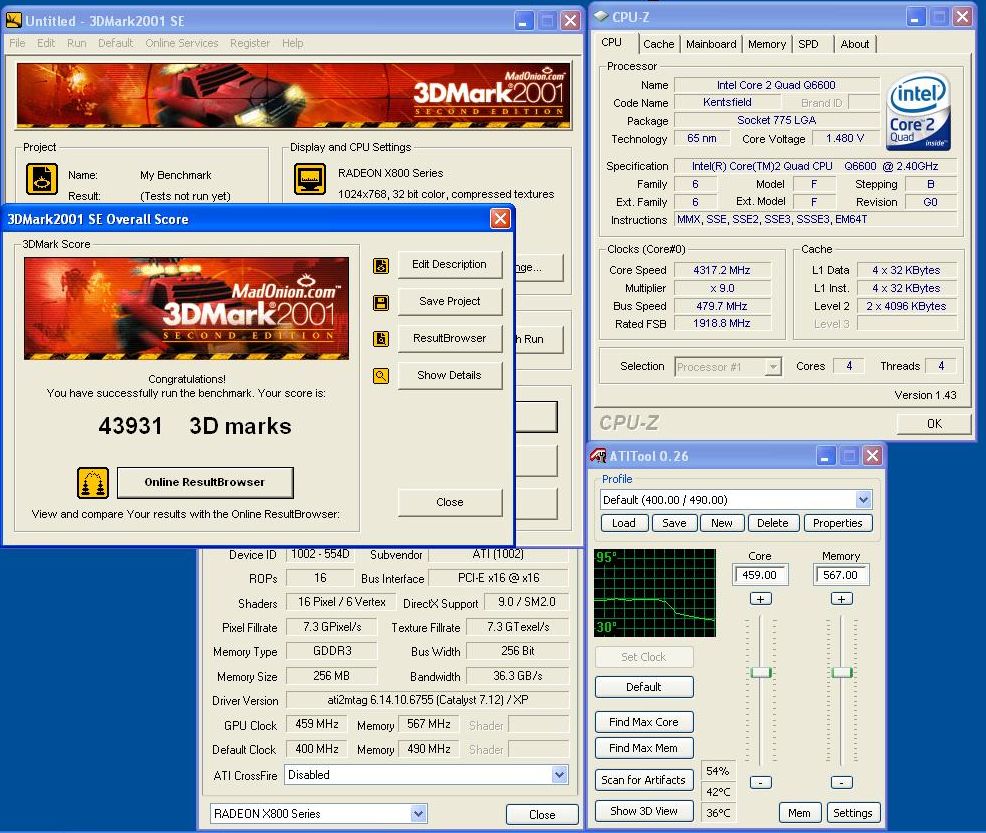Click OK in the CPU-Z window

(x=934, y=424)
